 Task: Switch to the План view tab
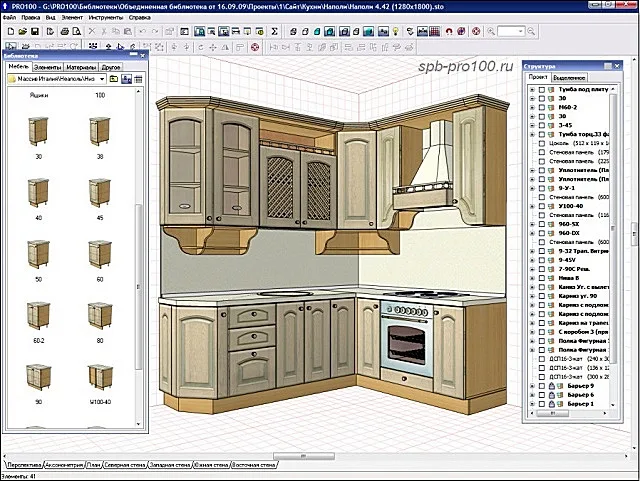[x=93, y=465]
